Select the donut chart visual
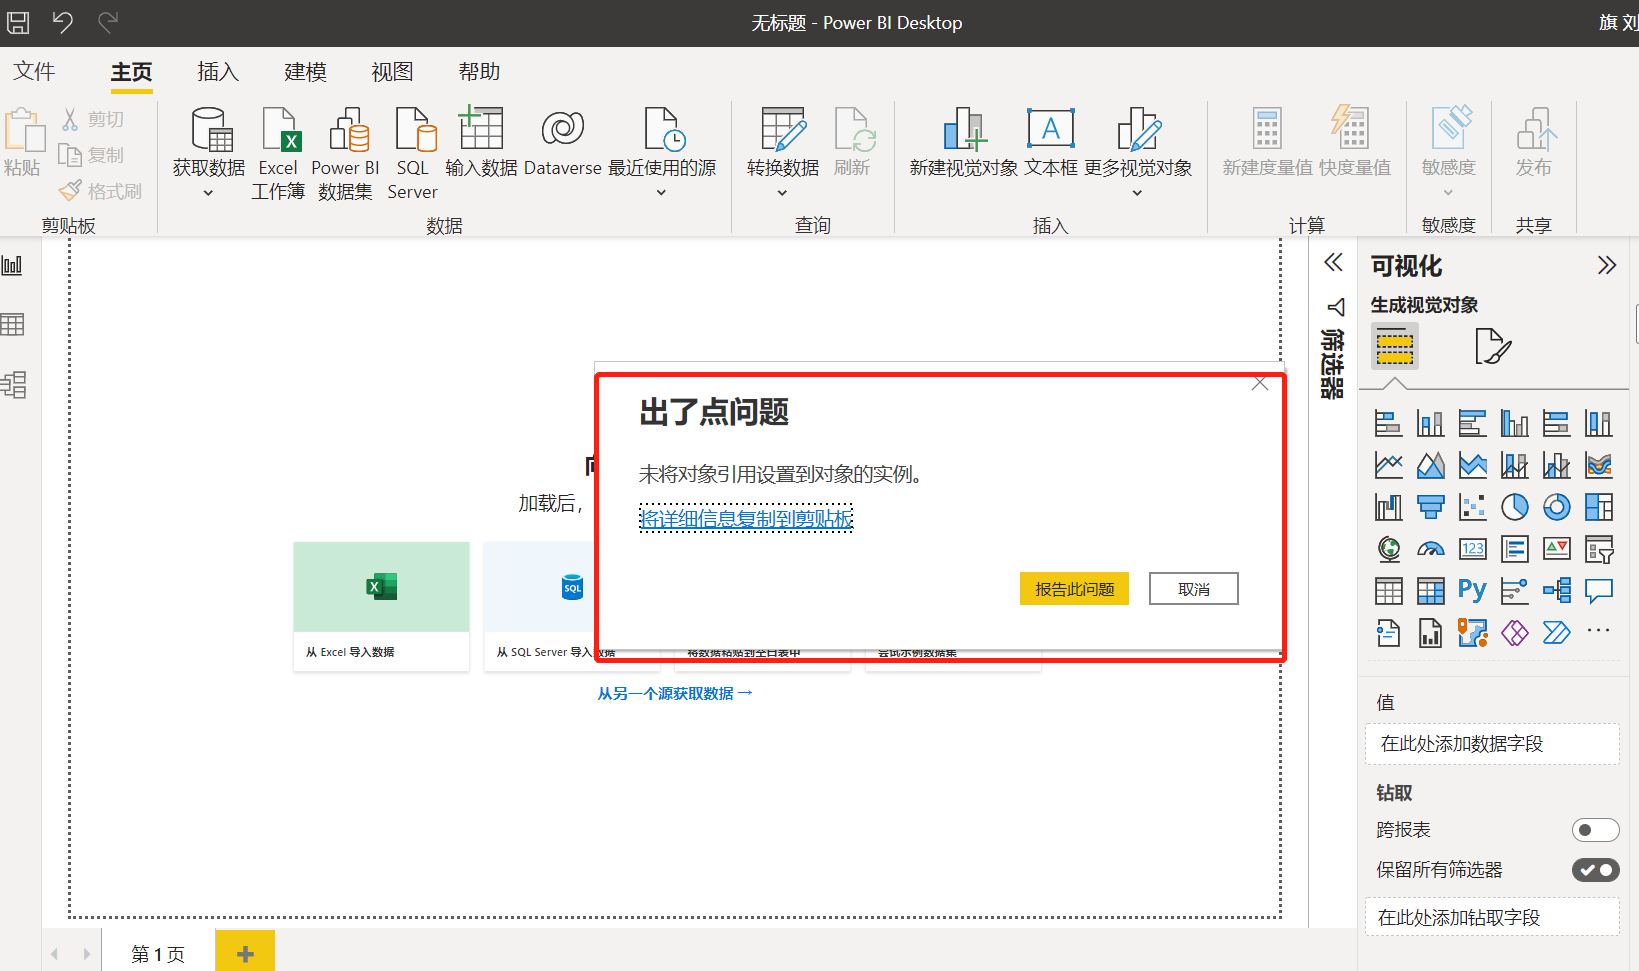The image size is (1639, 971). tap(1556, 507)
